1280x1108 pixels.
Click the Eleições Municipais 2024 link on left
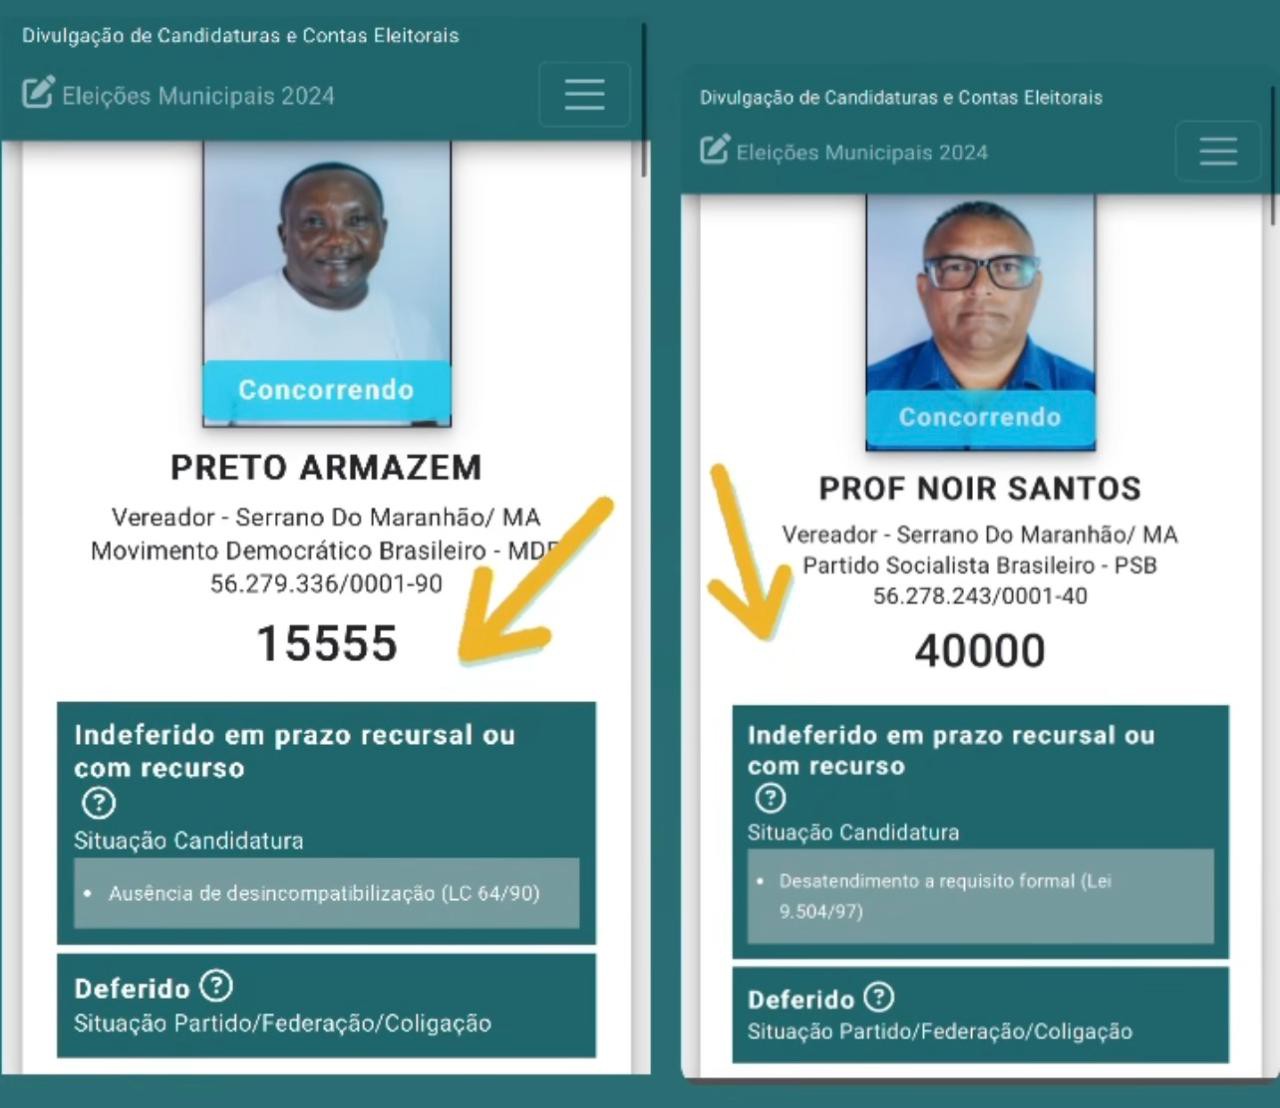pos(198,96)
